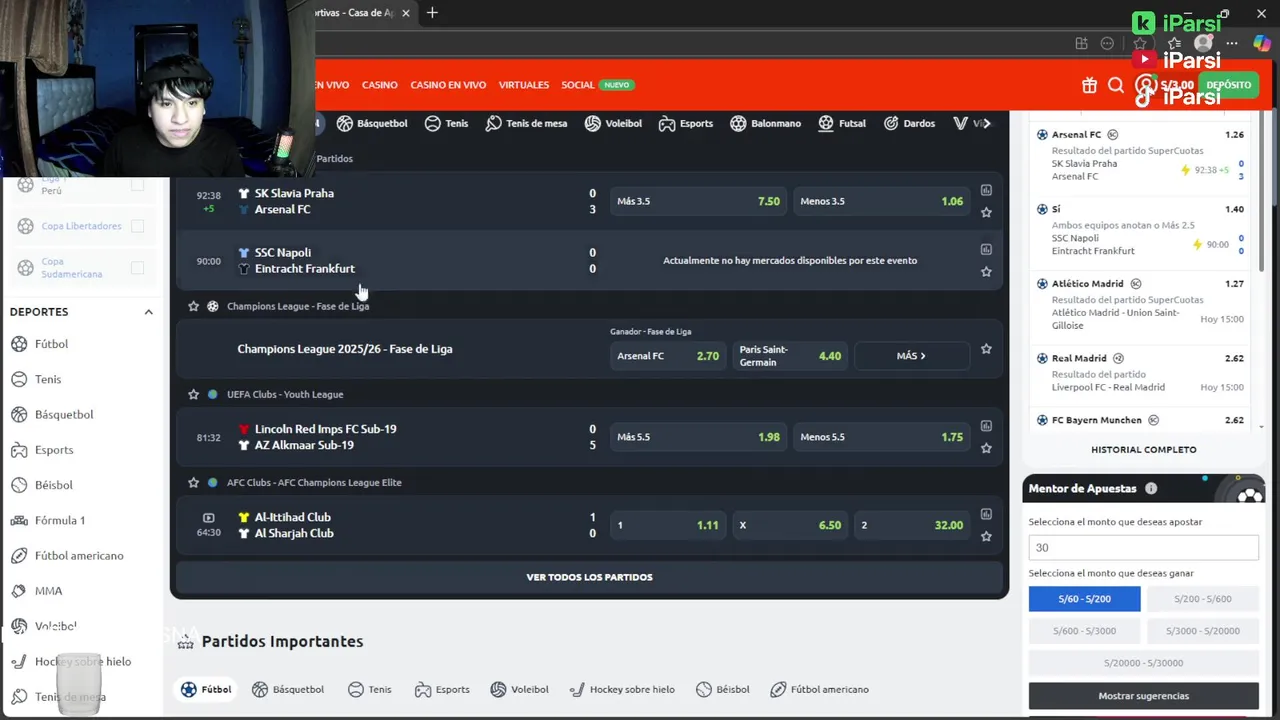Select S/60 - S/200 winnings range
Viewport: 1280px width, 720px height.
pos(1085,599)
